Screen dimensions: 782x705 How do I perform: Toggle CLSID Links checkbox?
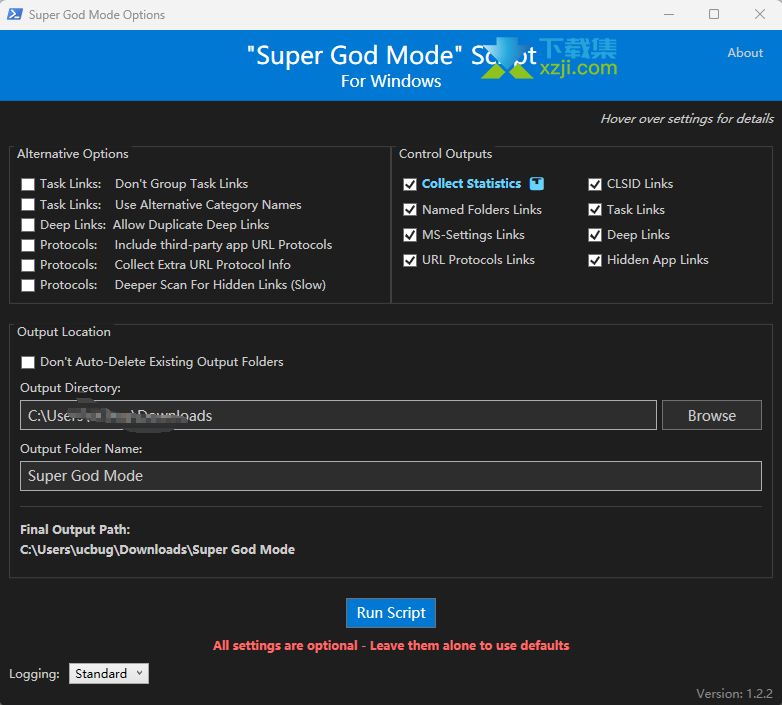pos(595,184)
